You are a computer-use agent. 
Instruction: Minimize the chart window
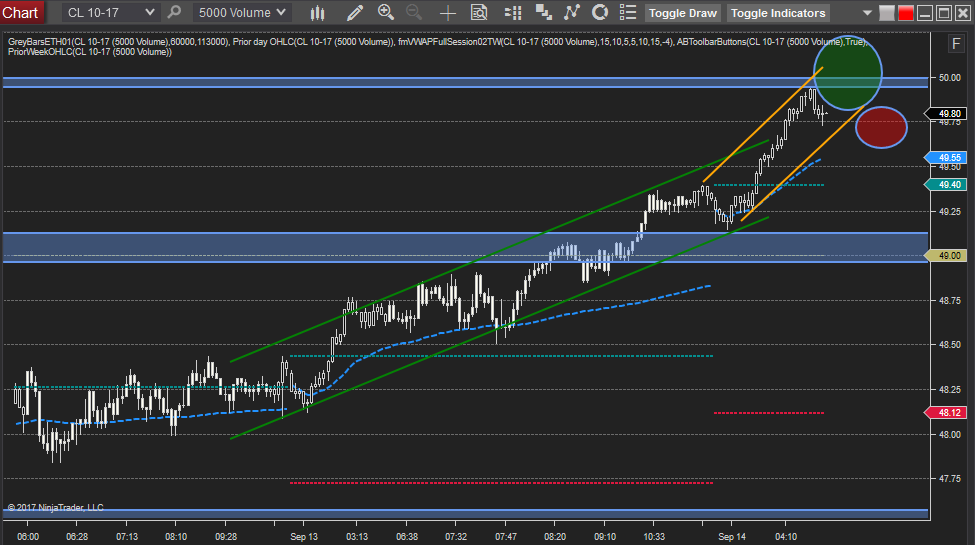point(925,13)
